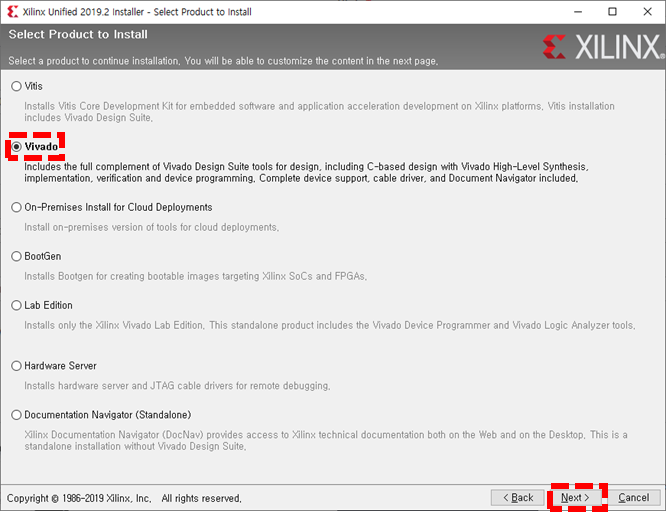
Task: Click 'Installs hardware server and JTAG cable drivers' text
Action: tap(177, 386)
